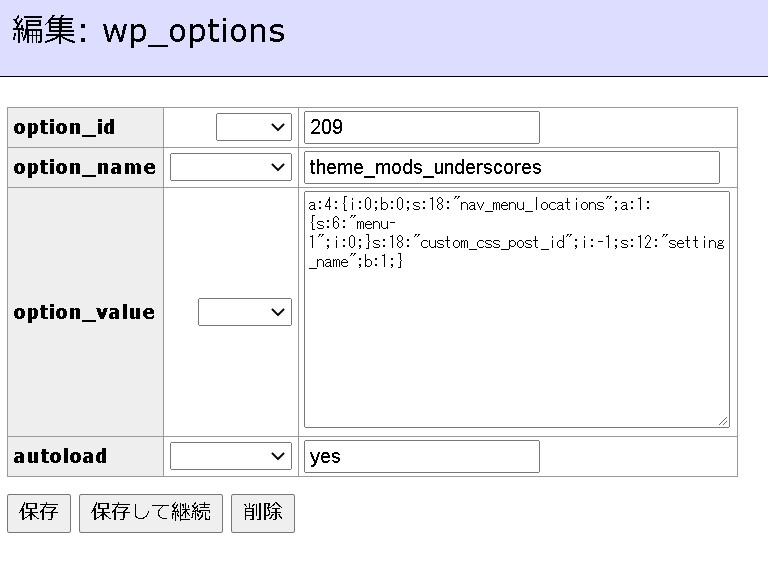Click the autoload field containing yes
Screen dimensions: 770x571
(421, 456)
